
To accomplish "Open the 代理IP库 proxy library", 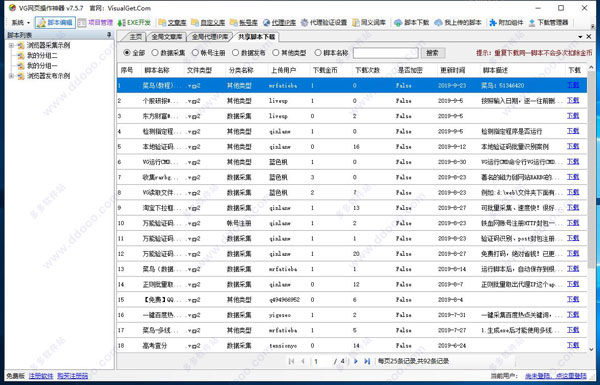I will pyautogui.click(x=280, y=23).
